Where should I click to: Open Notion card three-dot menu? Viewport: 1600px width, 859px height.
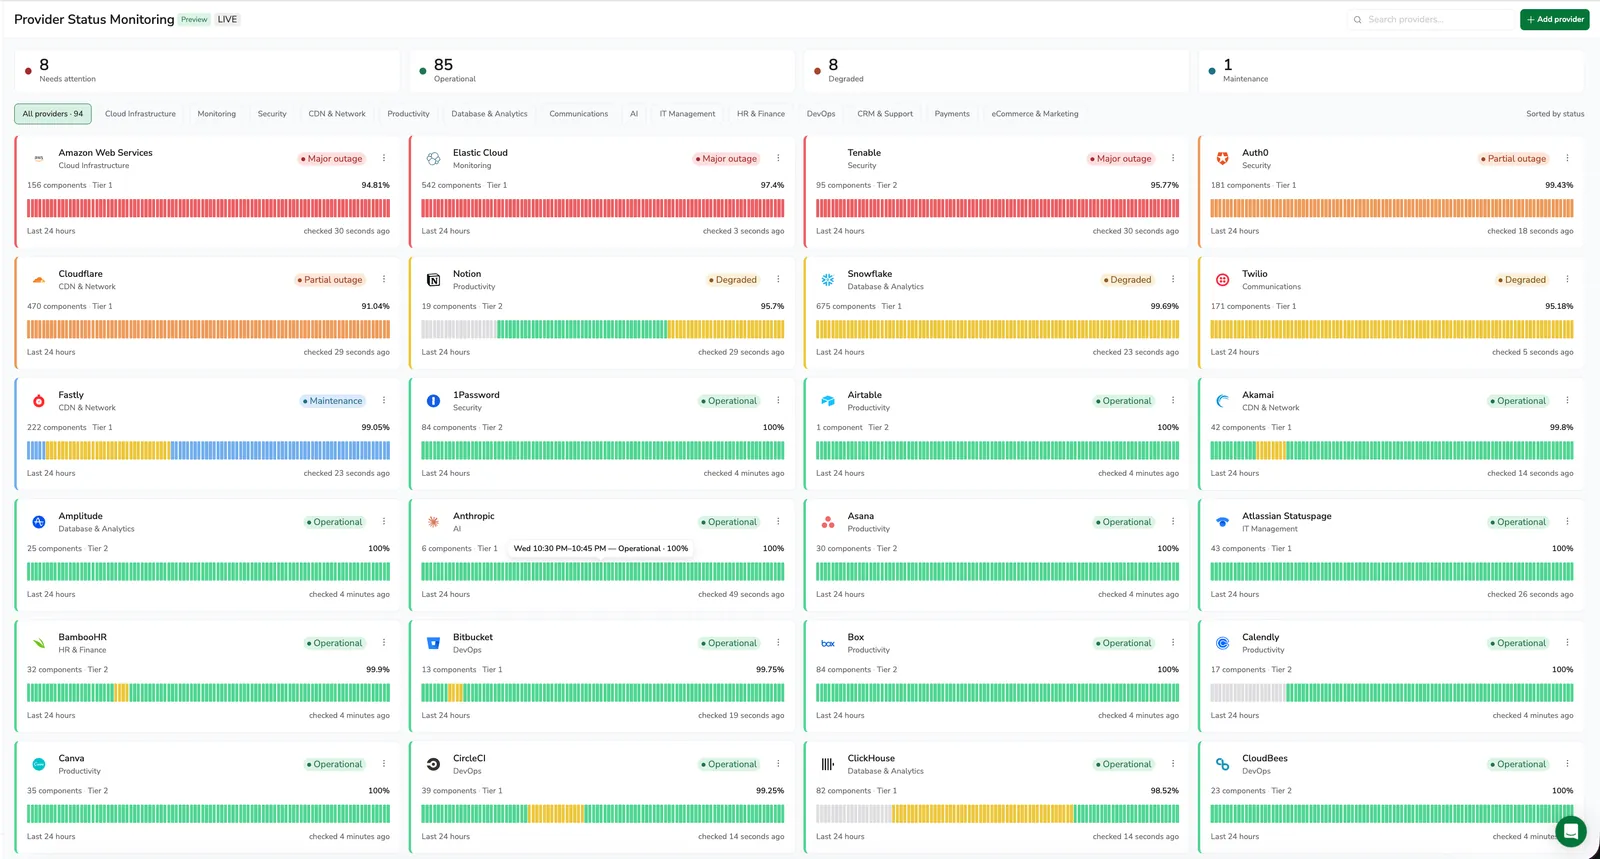pos(778,279)
